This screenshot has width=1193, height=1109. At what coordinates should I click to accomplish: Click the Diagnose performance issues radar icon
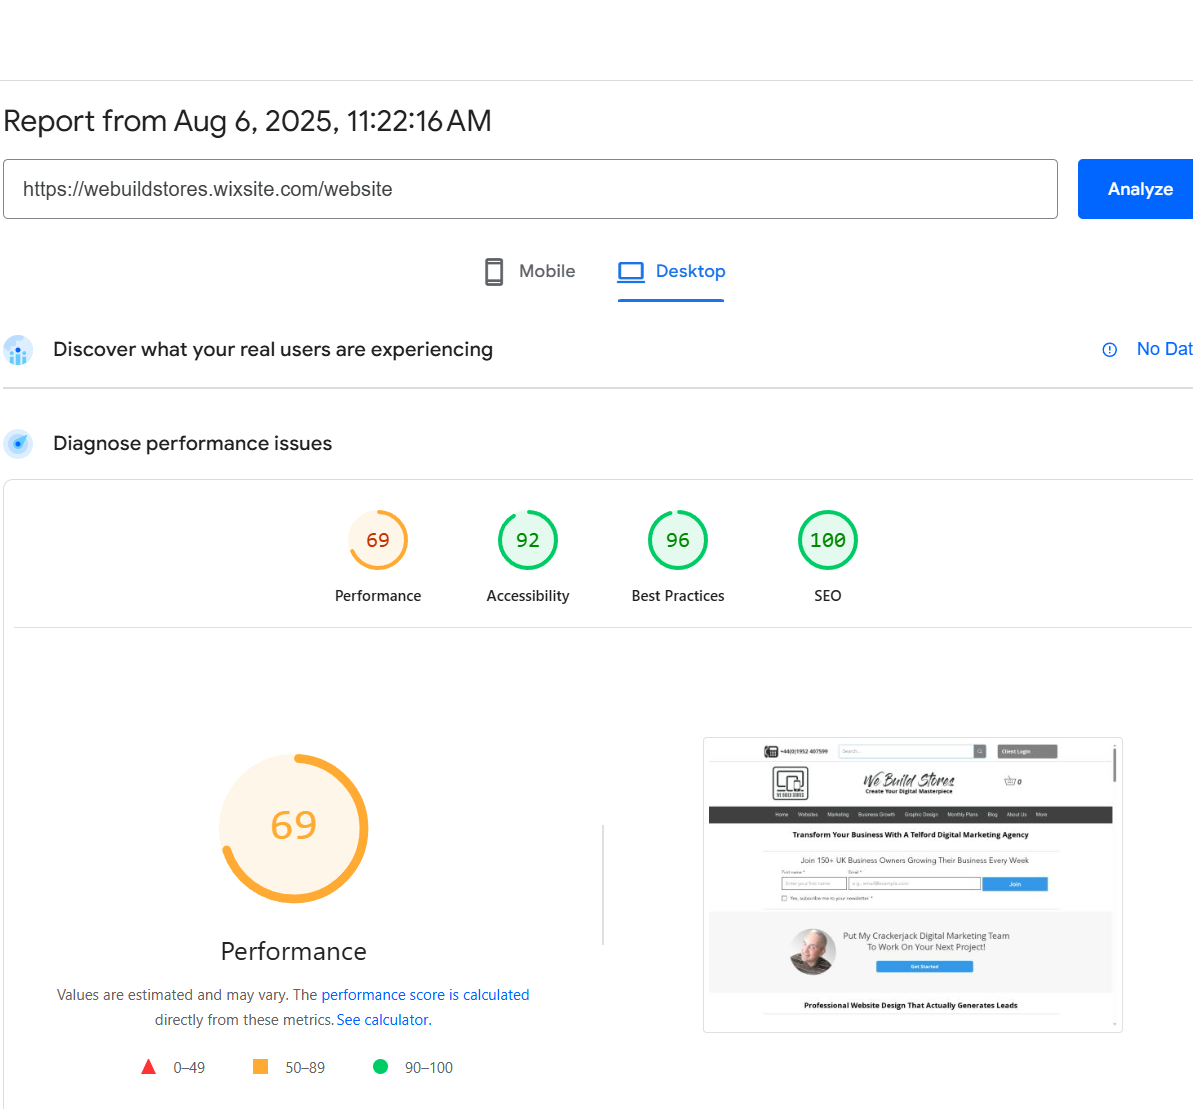[x=18, y=444]
